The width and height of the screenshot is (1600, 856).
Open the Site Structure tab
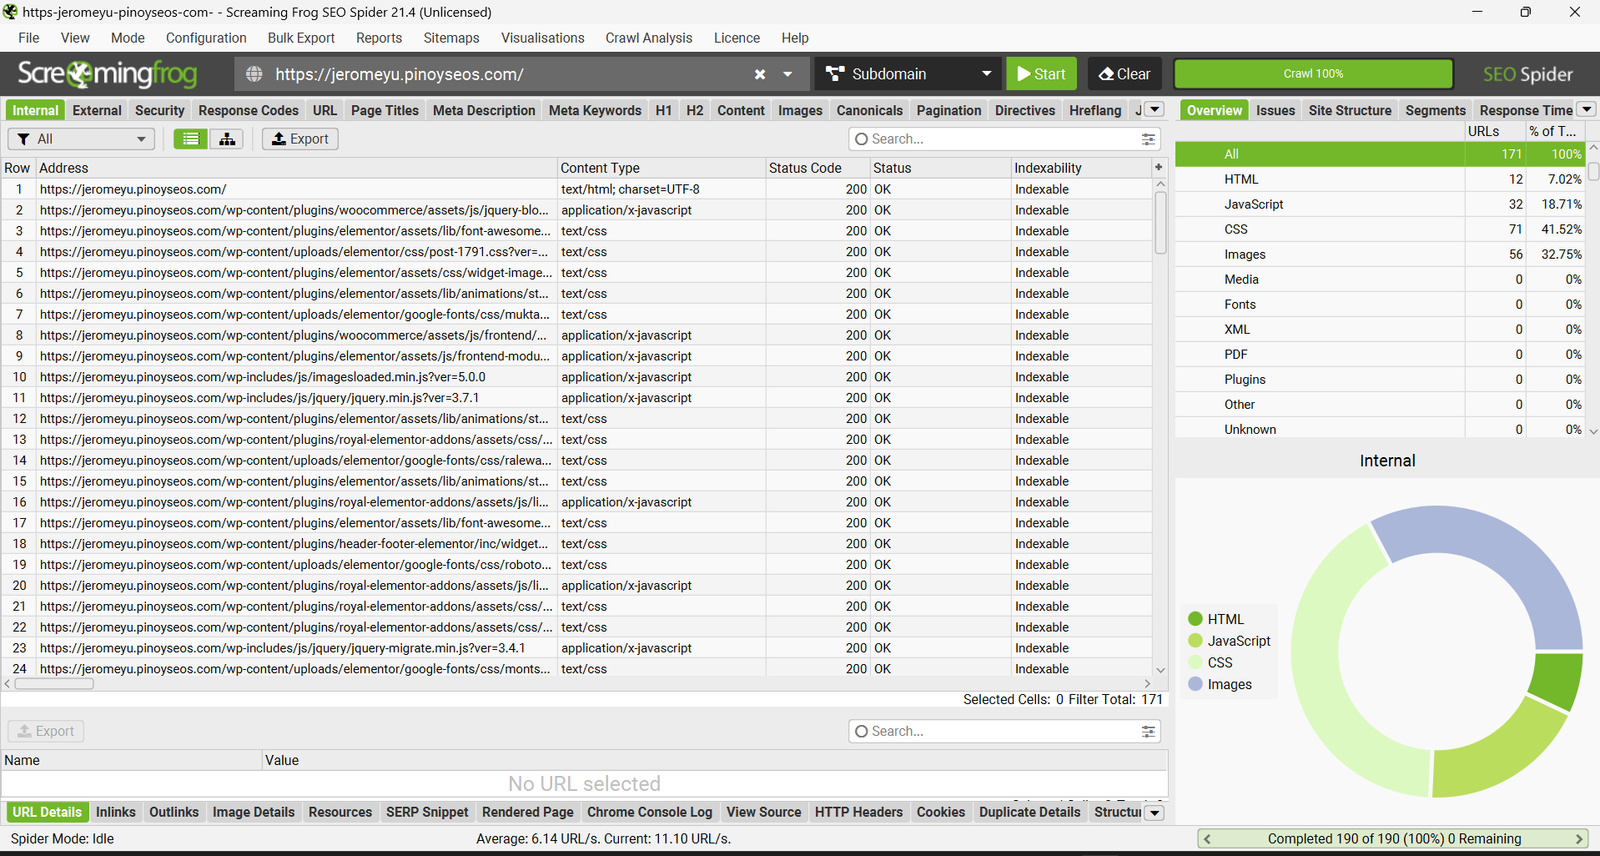point(1350,110)
